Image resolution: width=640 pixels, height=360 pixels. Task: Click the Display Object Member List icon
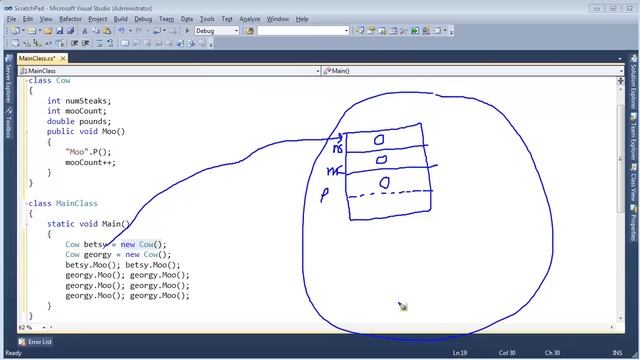pos(15,43)
